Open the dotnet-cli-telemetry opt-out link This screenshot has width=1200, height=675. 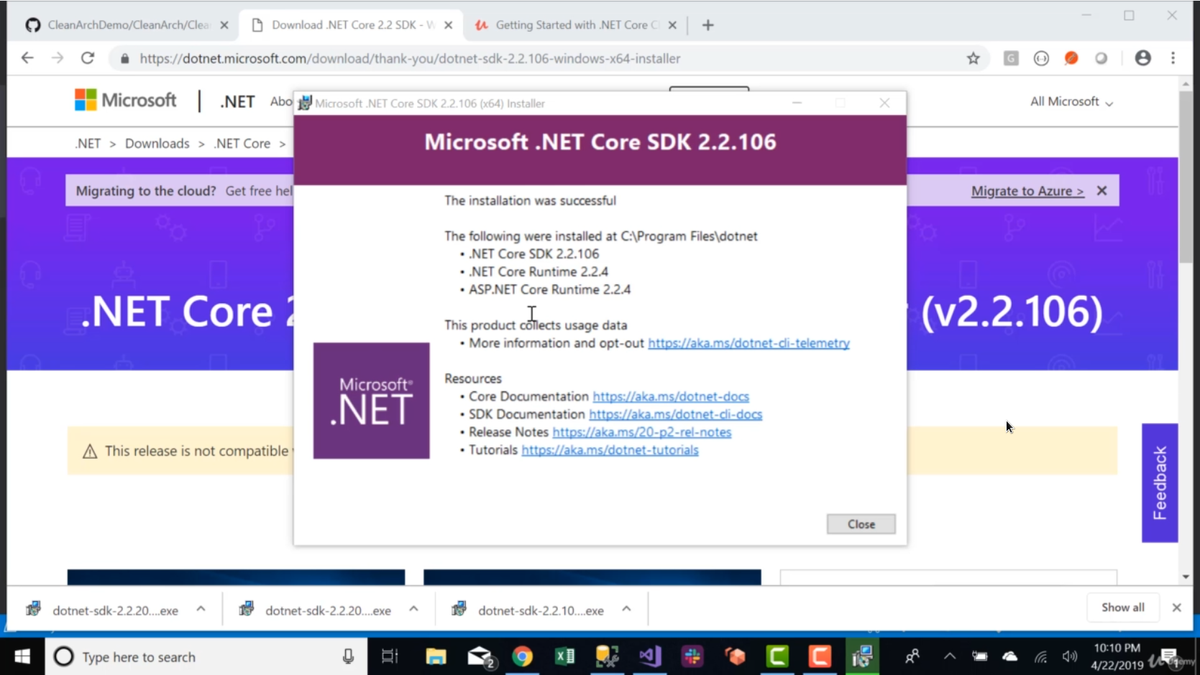point(749,343)
